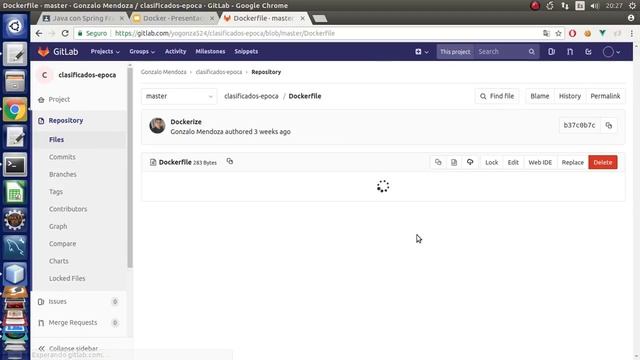Copy source to clipboard icon
This screenshot has height=360, width=640.
[438, 162]
